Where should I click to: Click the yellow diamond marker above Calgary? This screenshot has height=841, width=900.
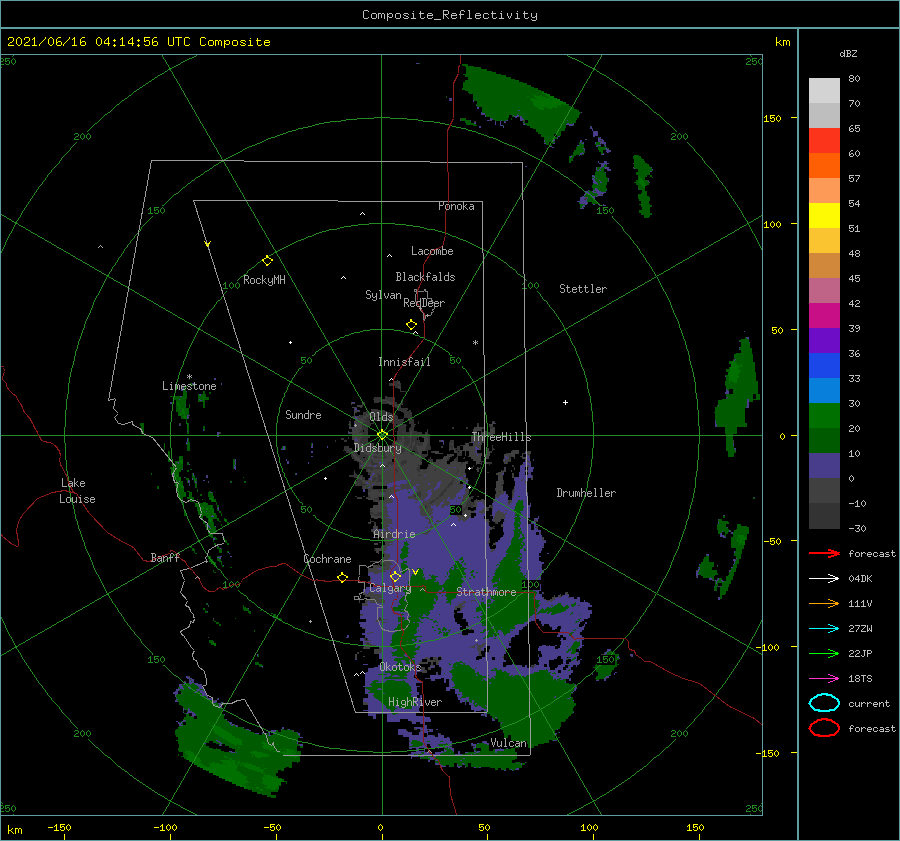pos(395,576)
